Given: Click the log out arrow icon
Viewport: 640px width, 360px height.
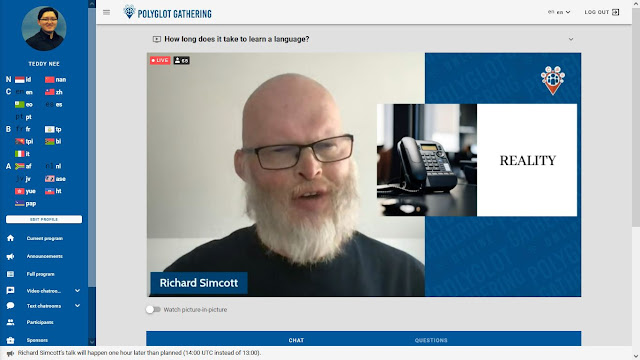Looking at the screenshot, I should pos(616,12).
